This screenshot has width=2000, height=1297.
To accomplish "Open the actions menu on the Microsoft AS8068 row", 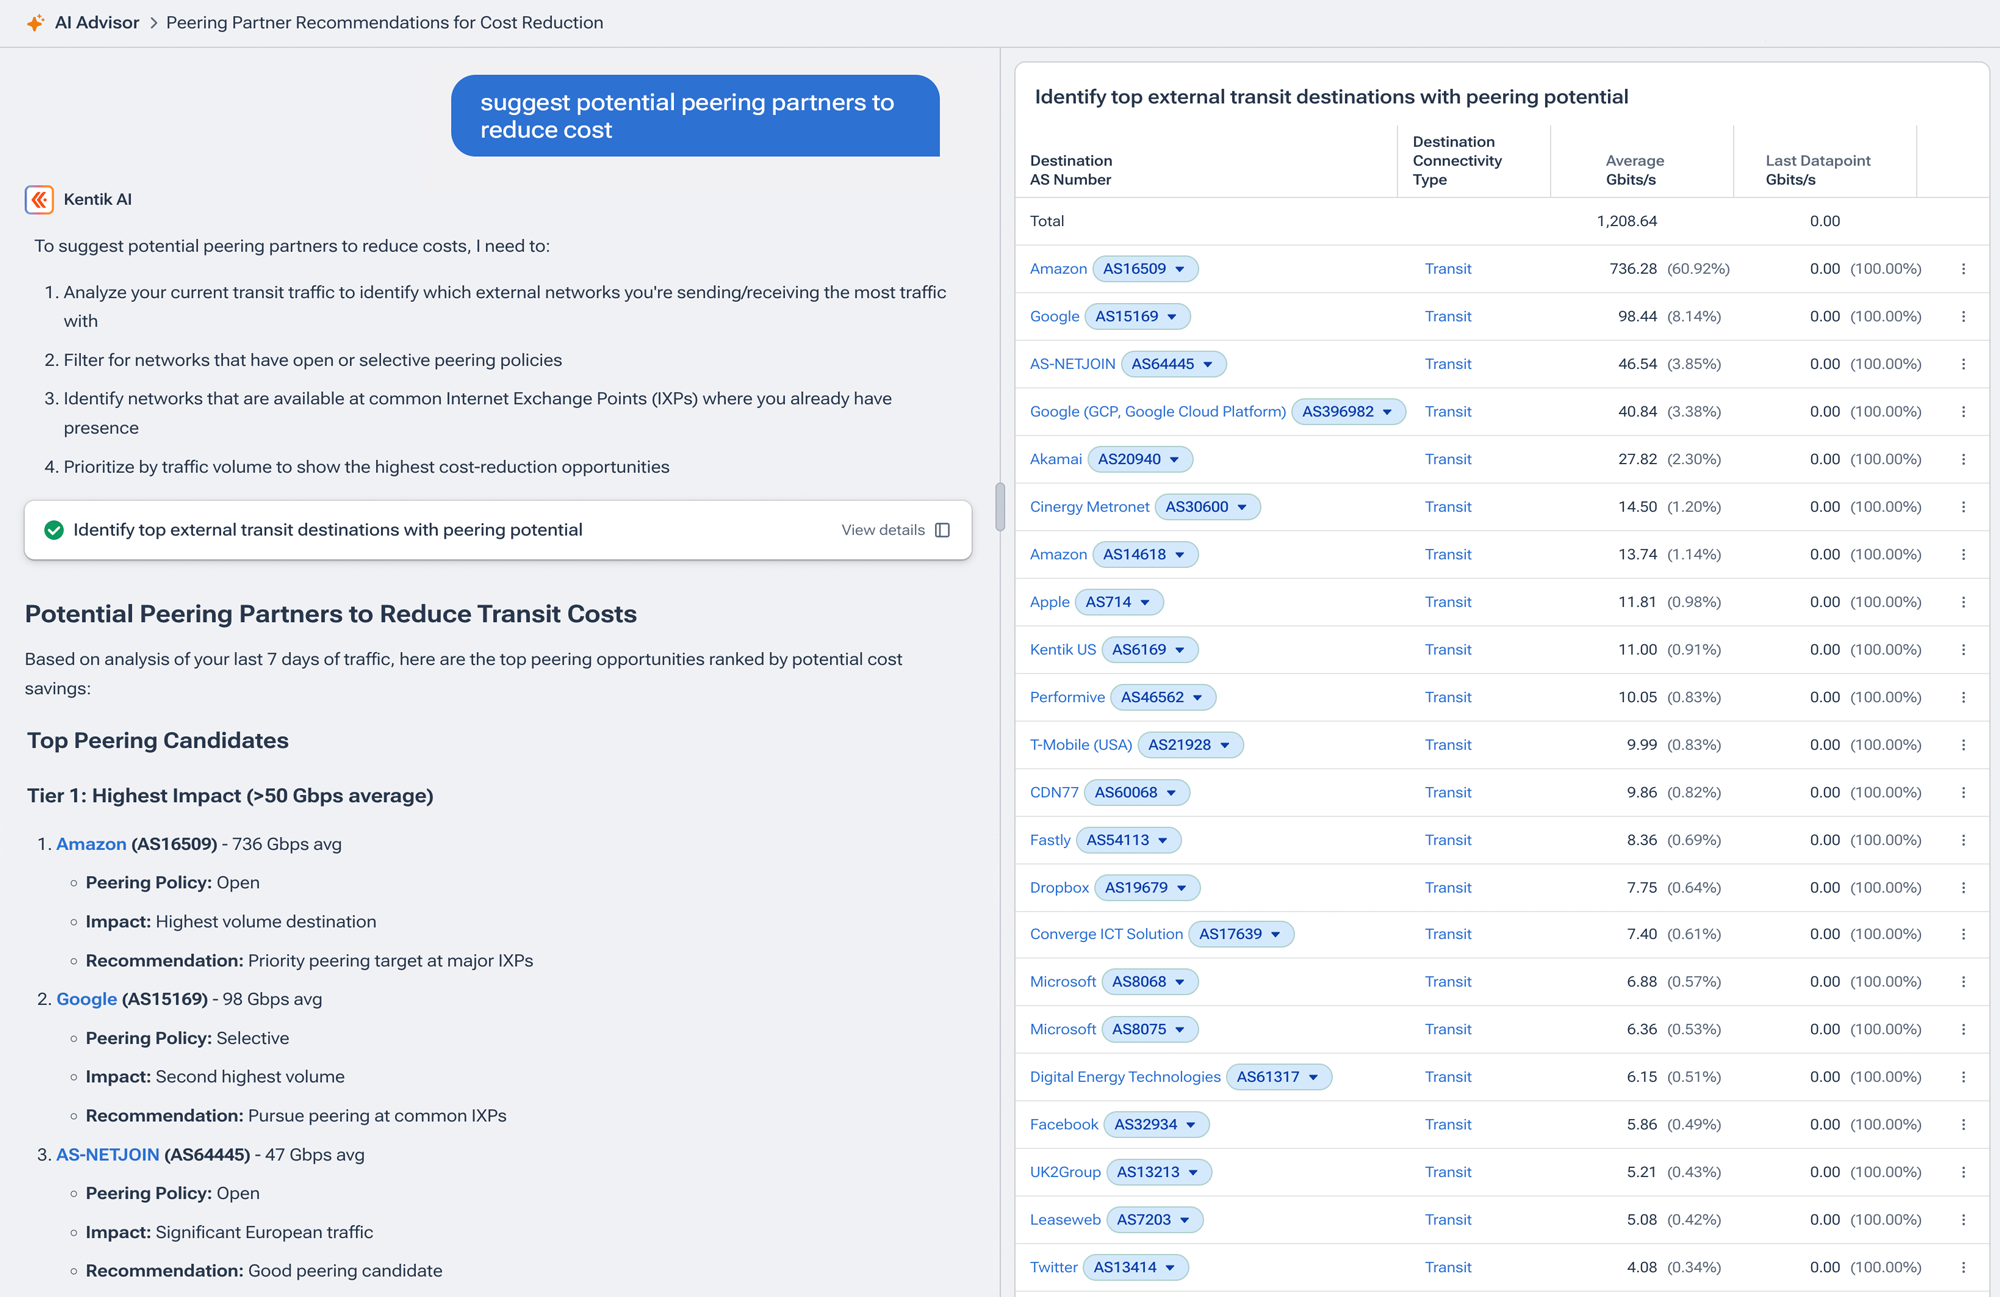I will click(1963, 981).
